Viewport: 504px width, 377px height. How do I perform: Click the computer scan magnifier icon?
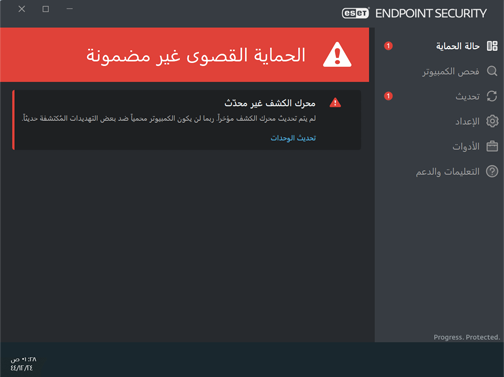[492, 71]
